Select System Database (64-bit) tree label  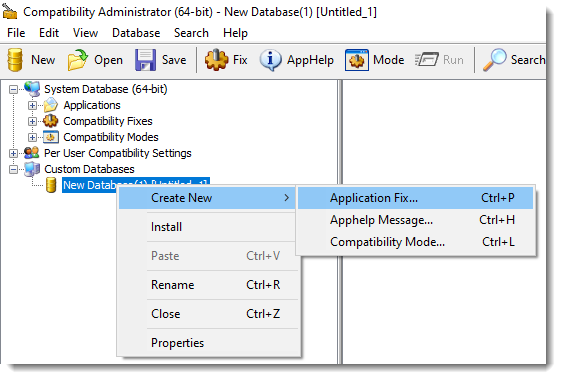coord(106,89)
